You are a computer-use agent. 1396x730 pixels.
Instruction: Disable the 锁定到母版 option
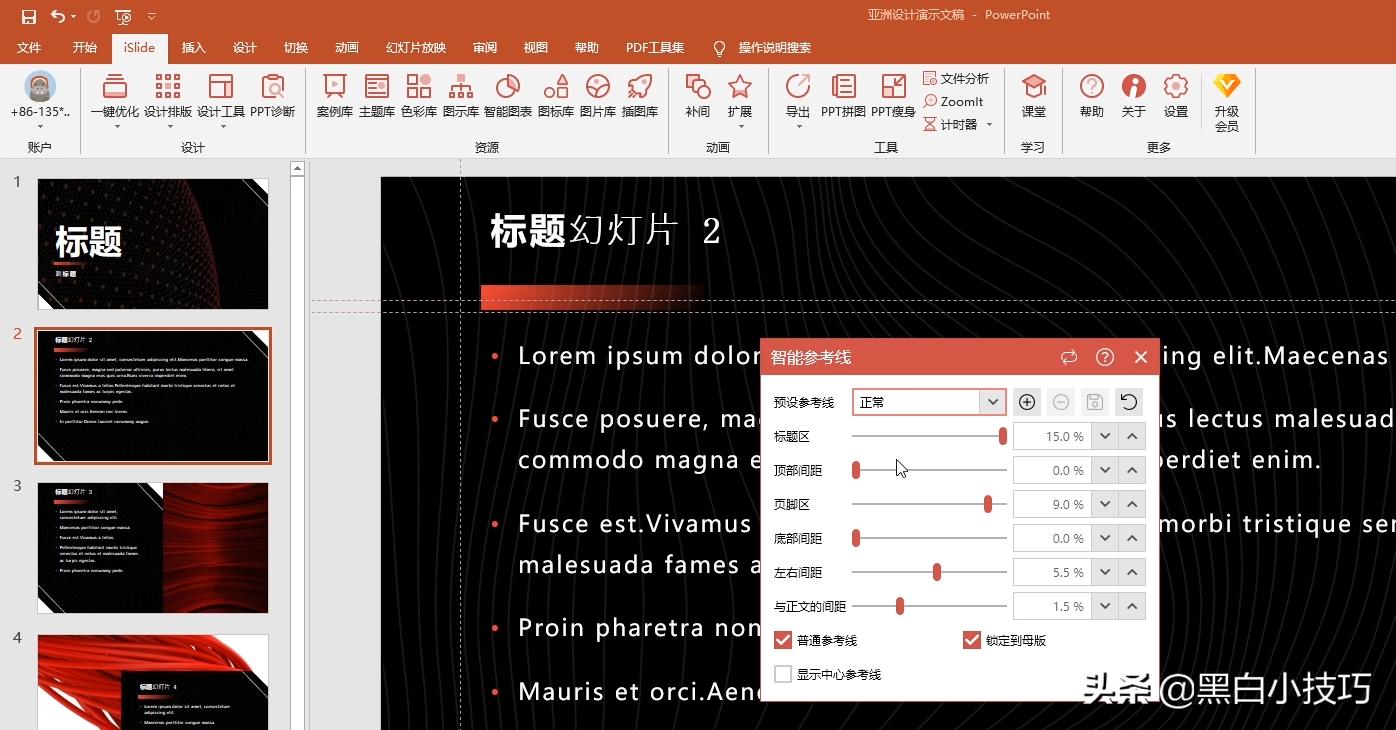coord(971,639)
